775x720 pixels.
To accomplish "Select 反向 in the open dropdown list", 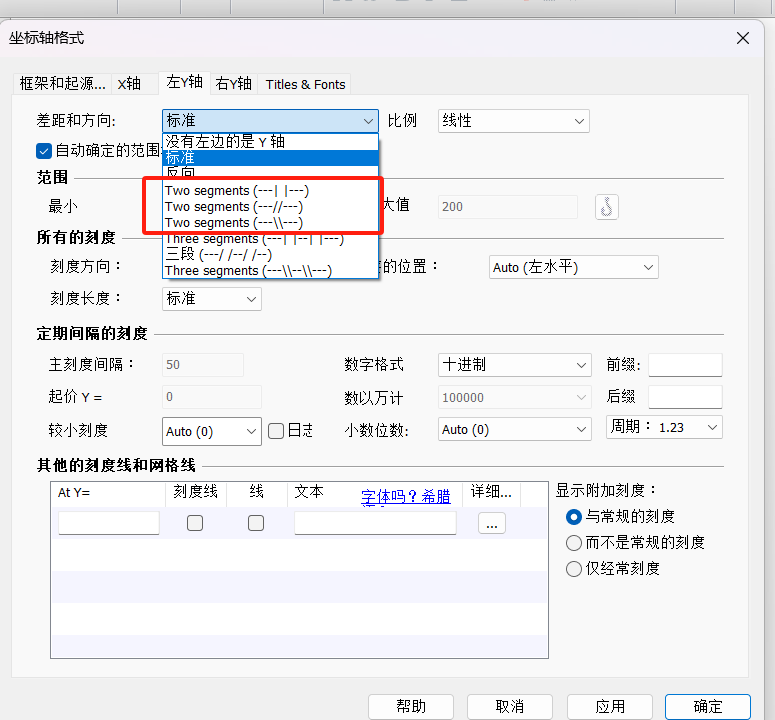I will click(x=180, y=173).
